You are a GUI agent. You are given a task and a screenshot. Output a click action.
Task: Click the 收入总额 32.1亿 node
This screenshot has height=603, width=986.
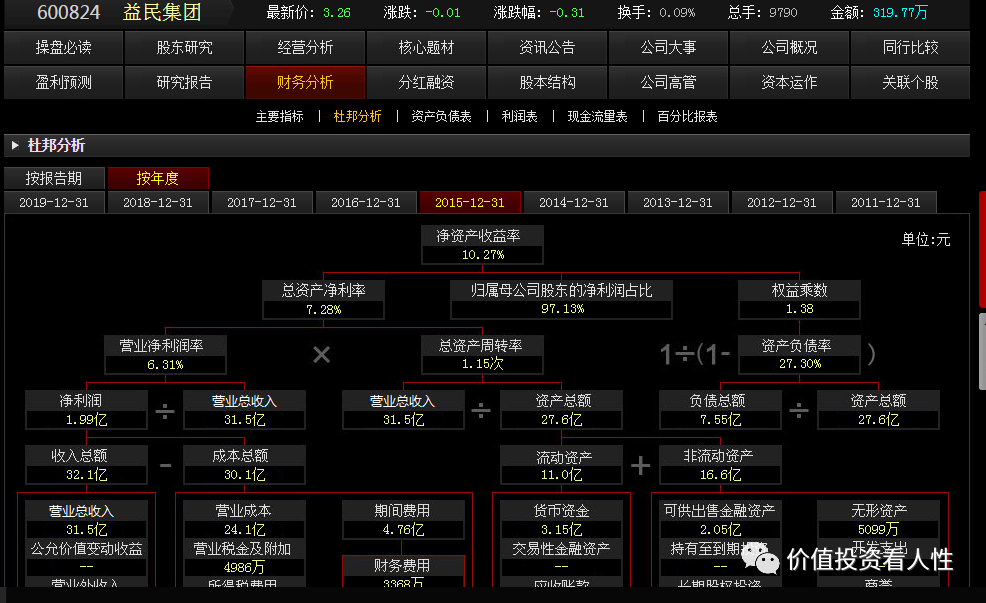[x=86, y=465]
